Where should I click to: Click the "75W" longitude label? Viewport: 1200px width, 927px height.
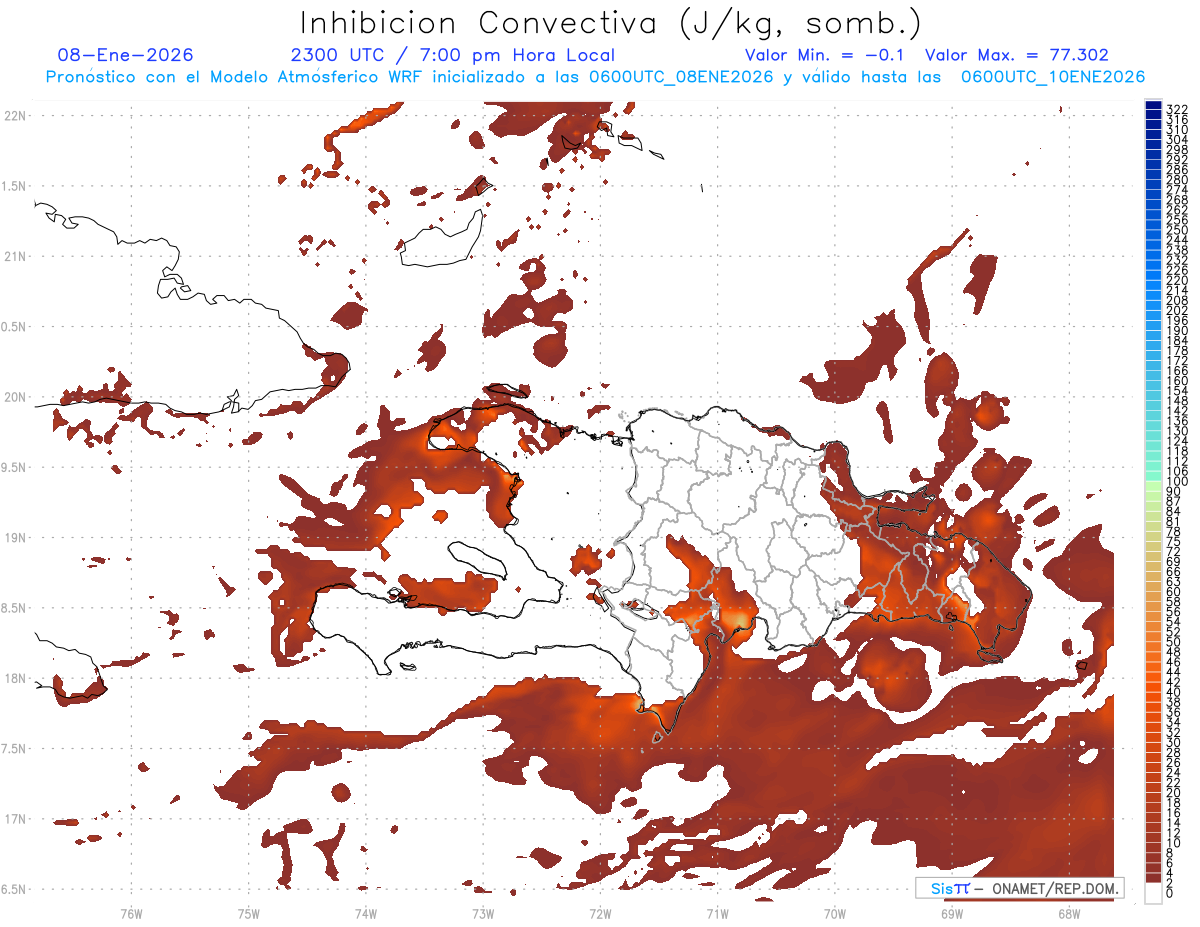tap(249, 912)
